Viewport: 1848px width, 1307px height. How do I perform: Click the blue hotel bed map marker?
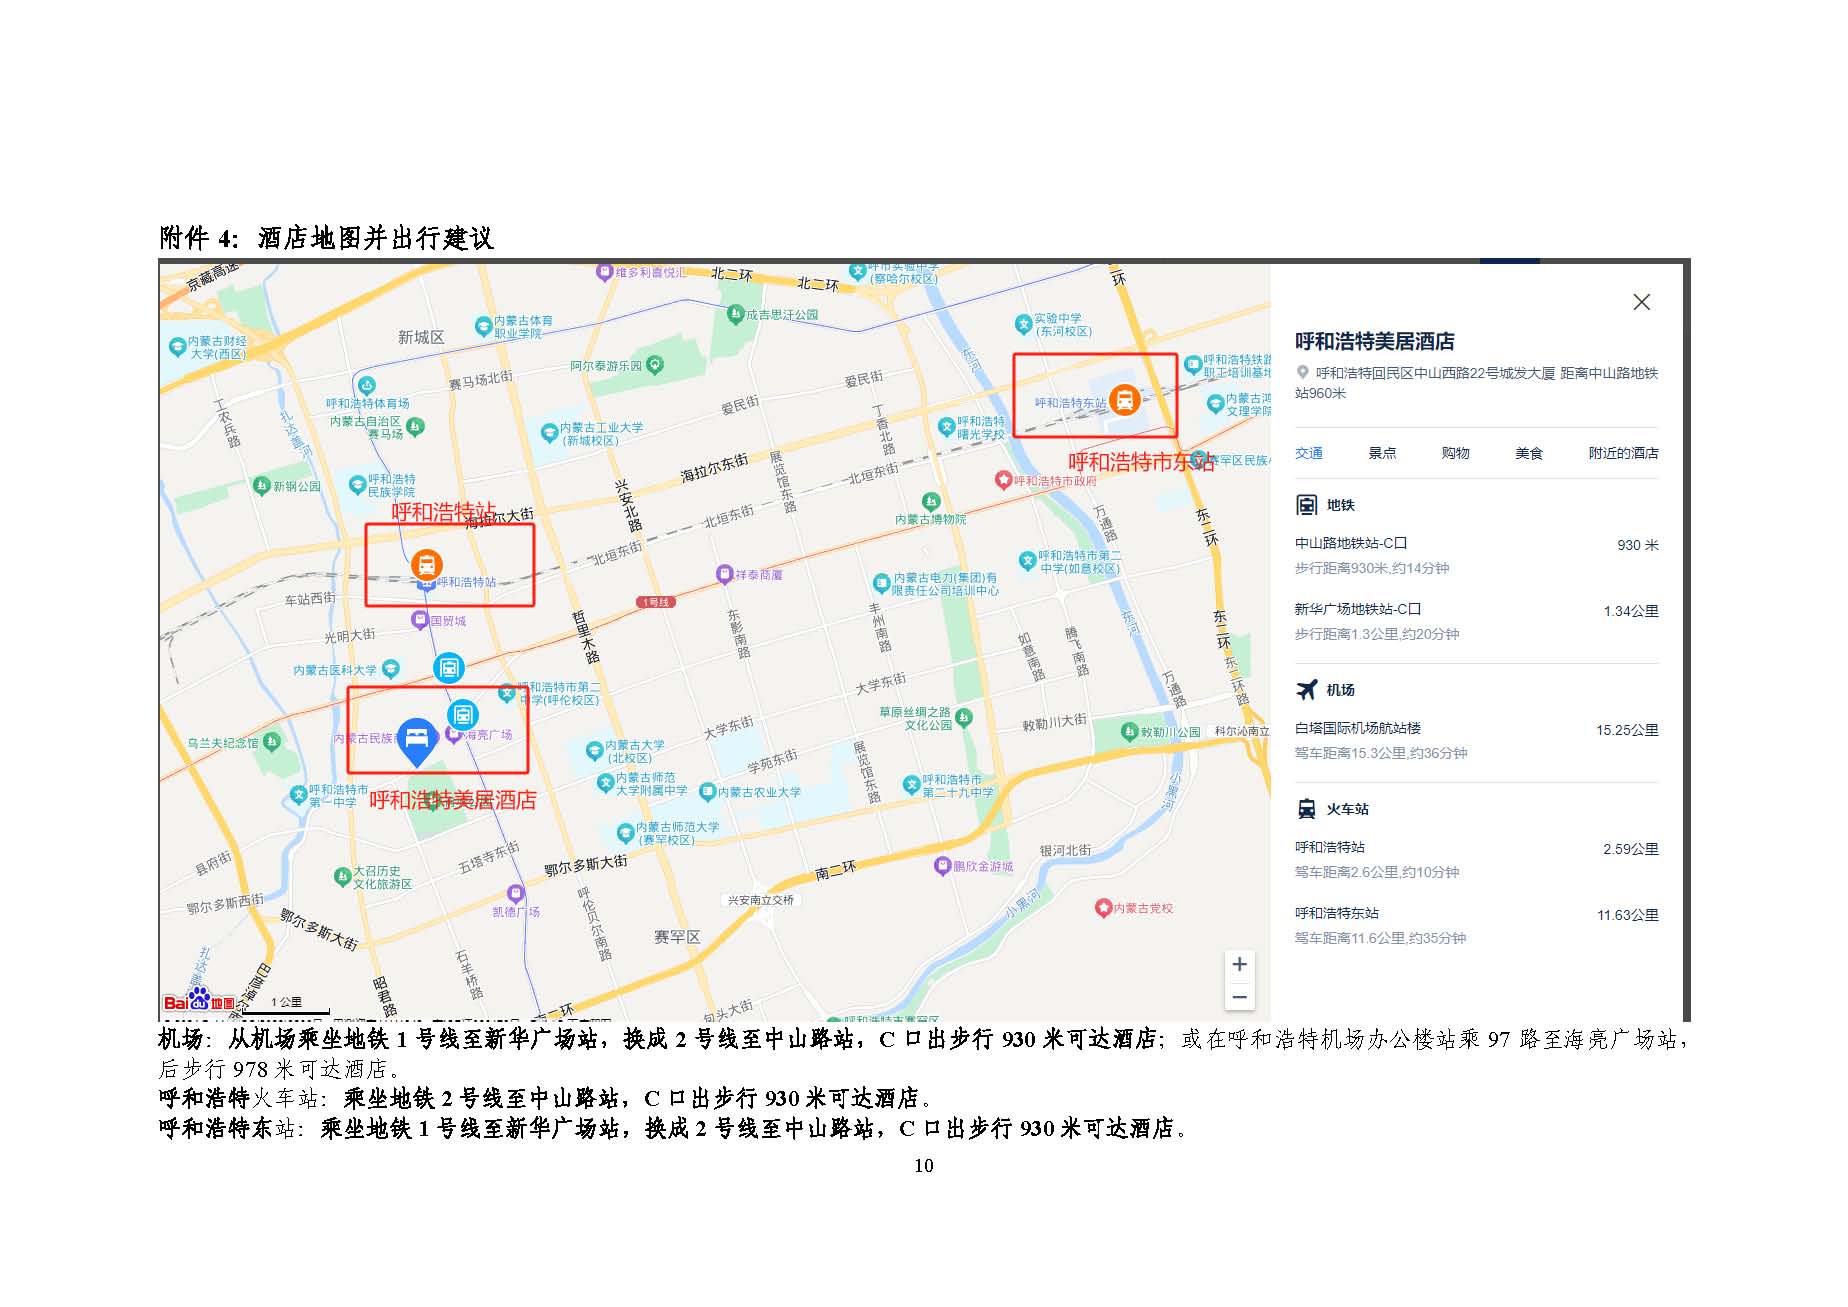pyautogui.click(x=416, y=739)
